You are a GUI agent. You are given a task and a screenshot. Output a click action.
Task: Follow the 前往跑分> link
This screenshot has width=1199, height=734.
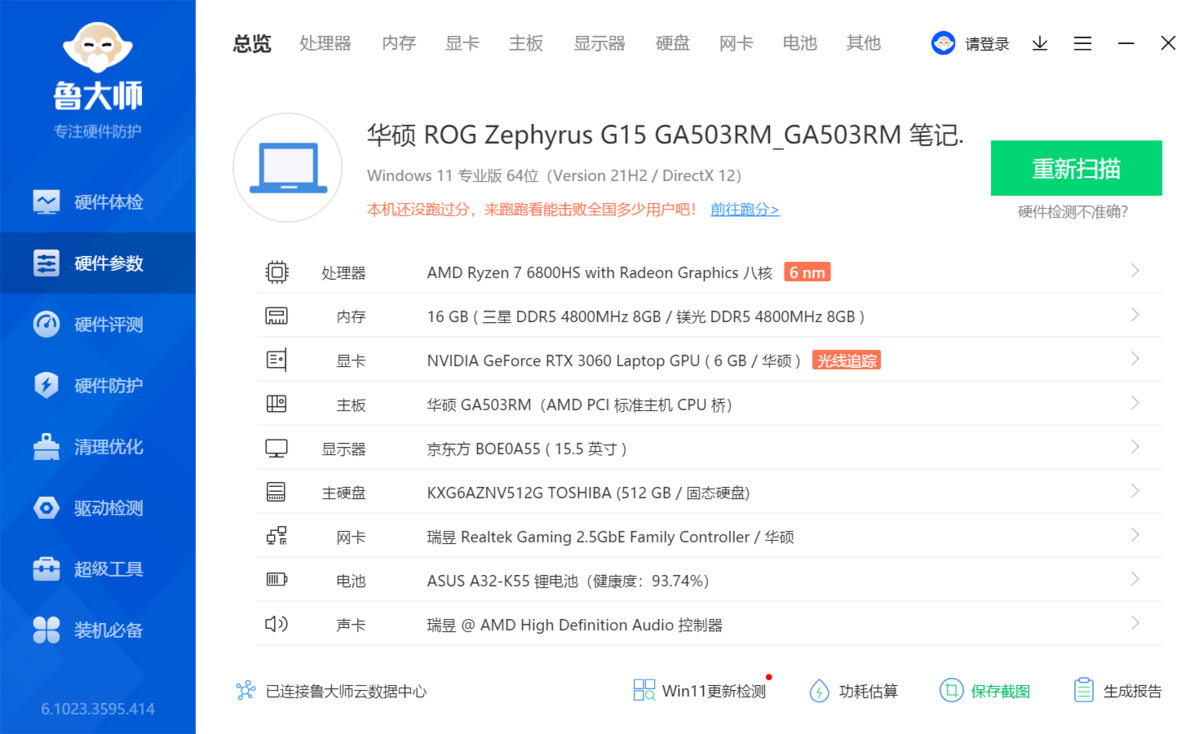pos(745,209)
